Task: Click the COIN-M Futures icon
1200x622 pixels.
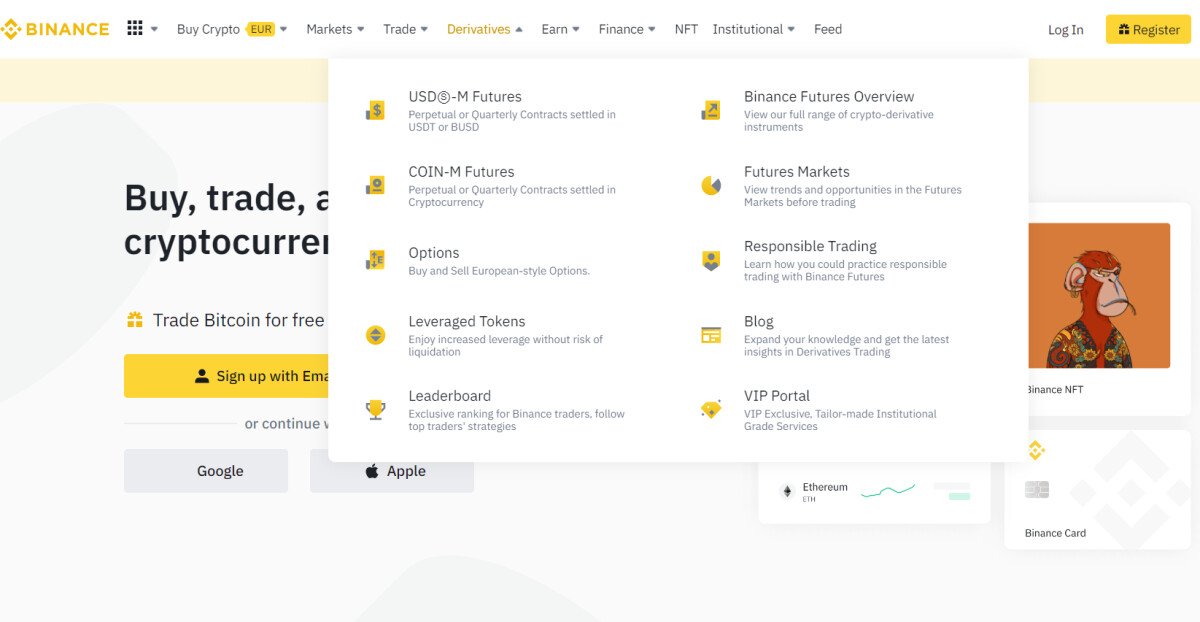Action: (375, 185)
